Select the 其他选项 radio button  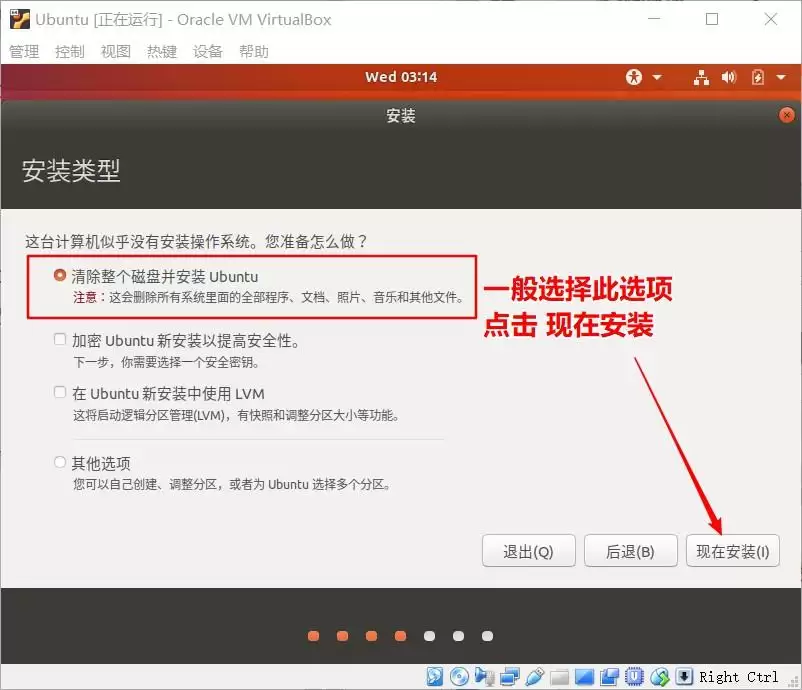[58, 461]
